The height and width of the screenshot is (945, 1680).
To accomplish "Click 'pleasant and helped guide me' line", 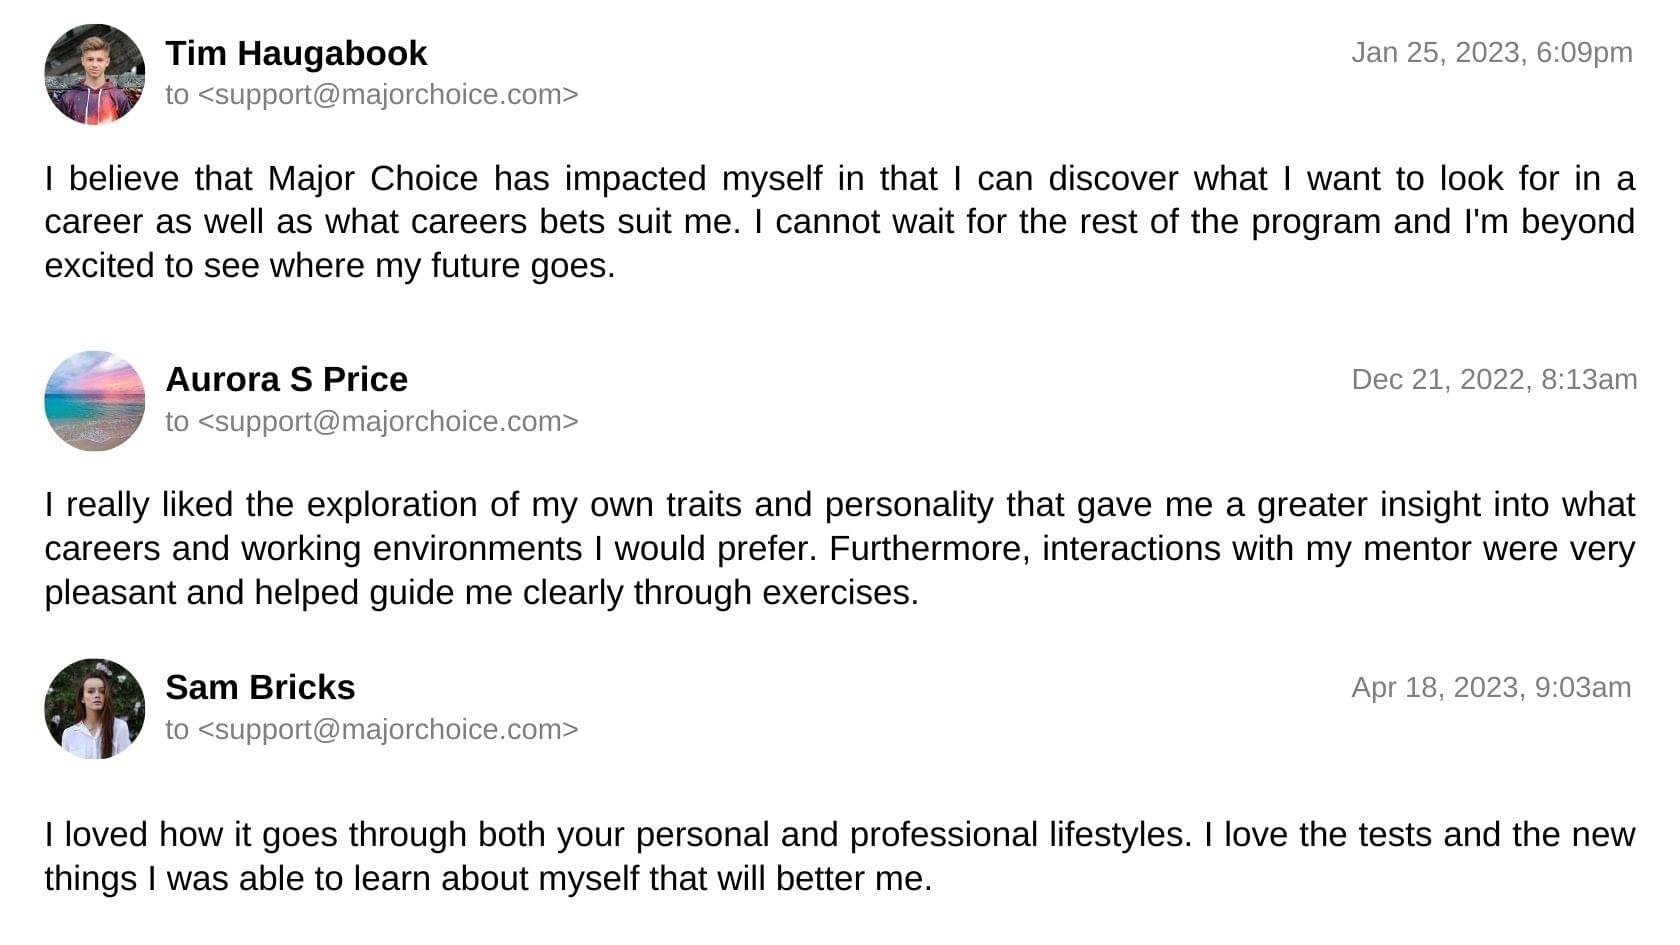I will [481, 592].
